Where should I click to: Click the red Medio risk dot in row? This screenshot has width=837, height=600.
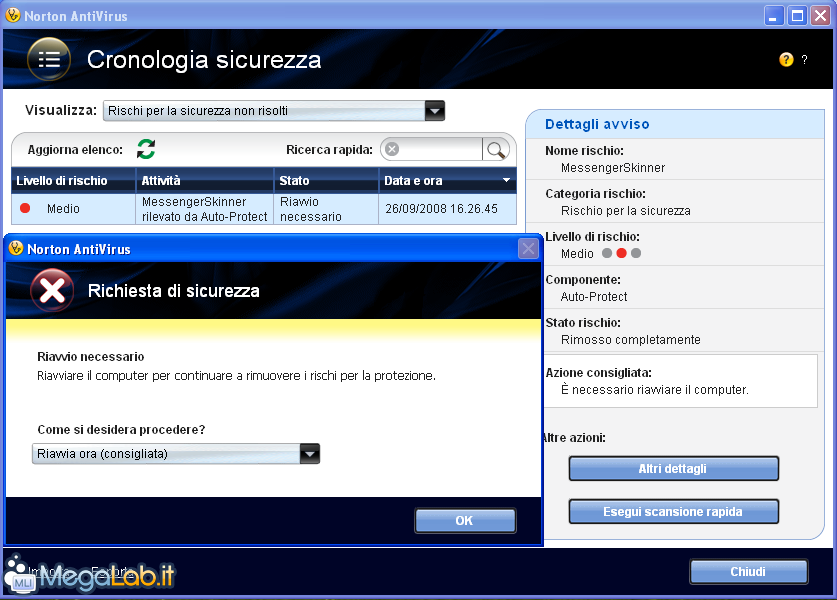point(25,208)
